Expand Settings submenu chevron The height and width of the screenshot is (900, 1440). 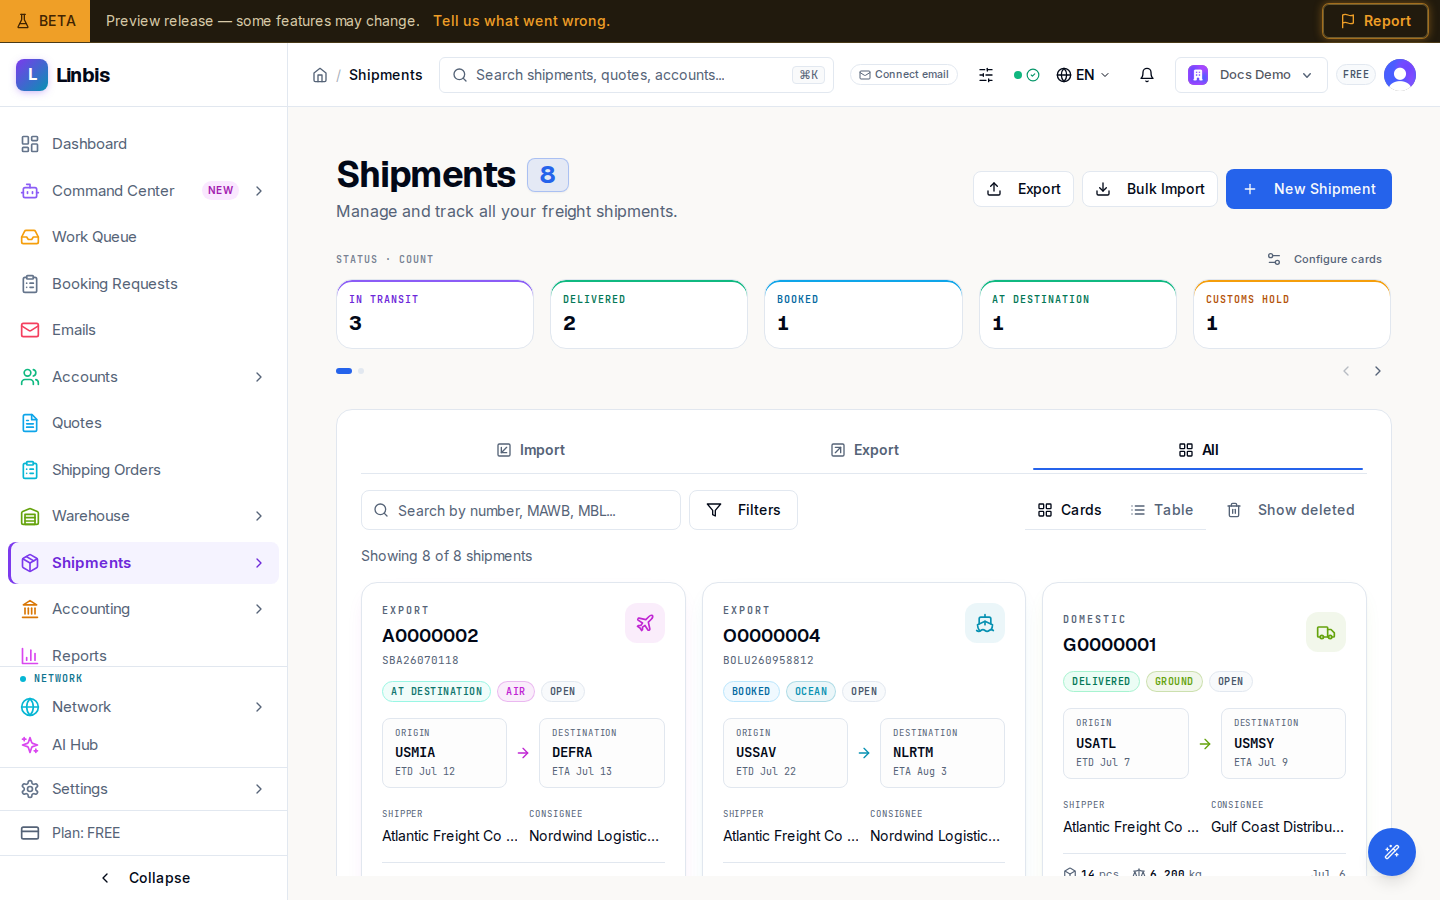click(259, 789)
